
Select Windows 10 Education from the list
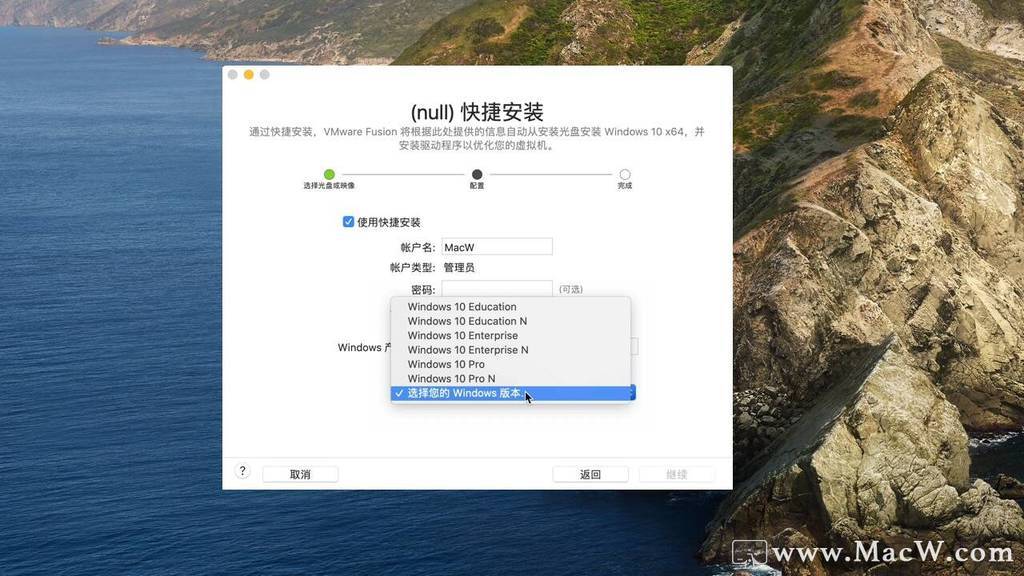click(x=511, y=306)
